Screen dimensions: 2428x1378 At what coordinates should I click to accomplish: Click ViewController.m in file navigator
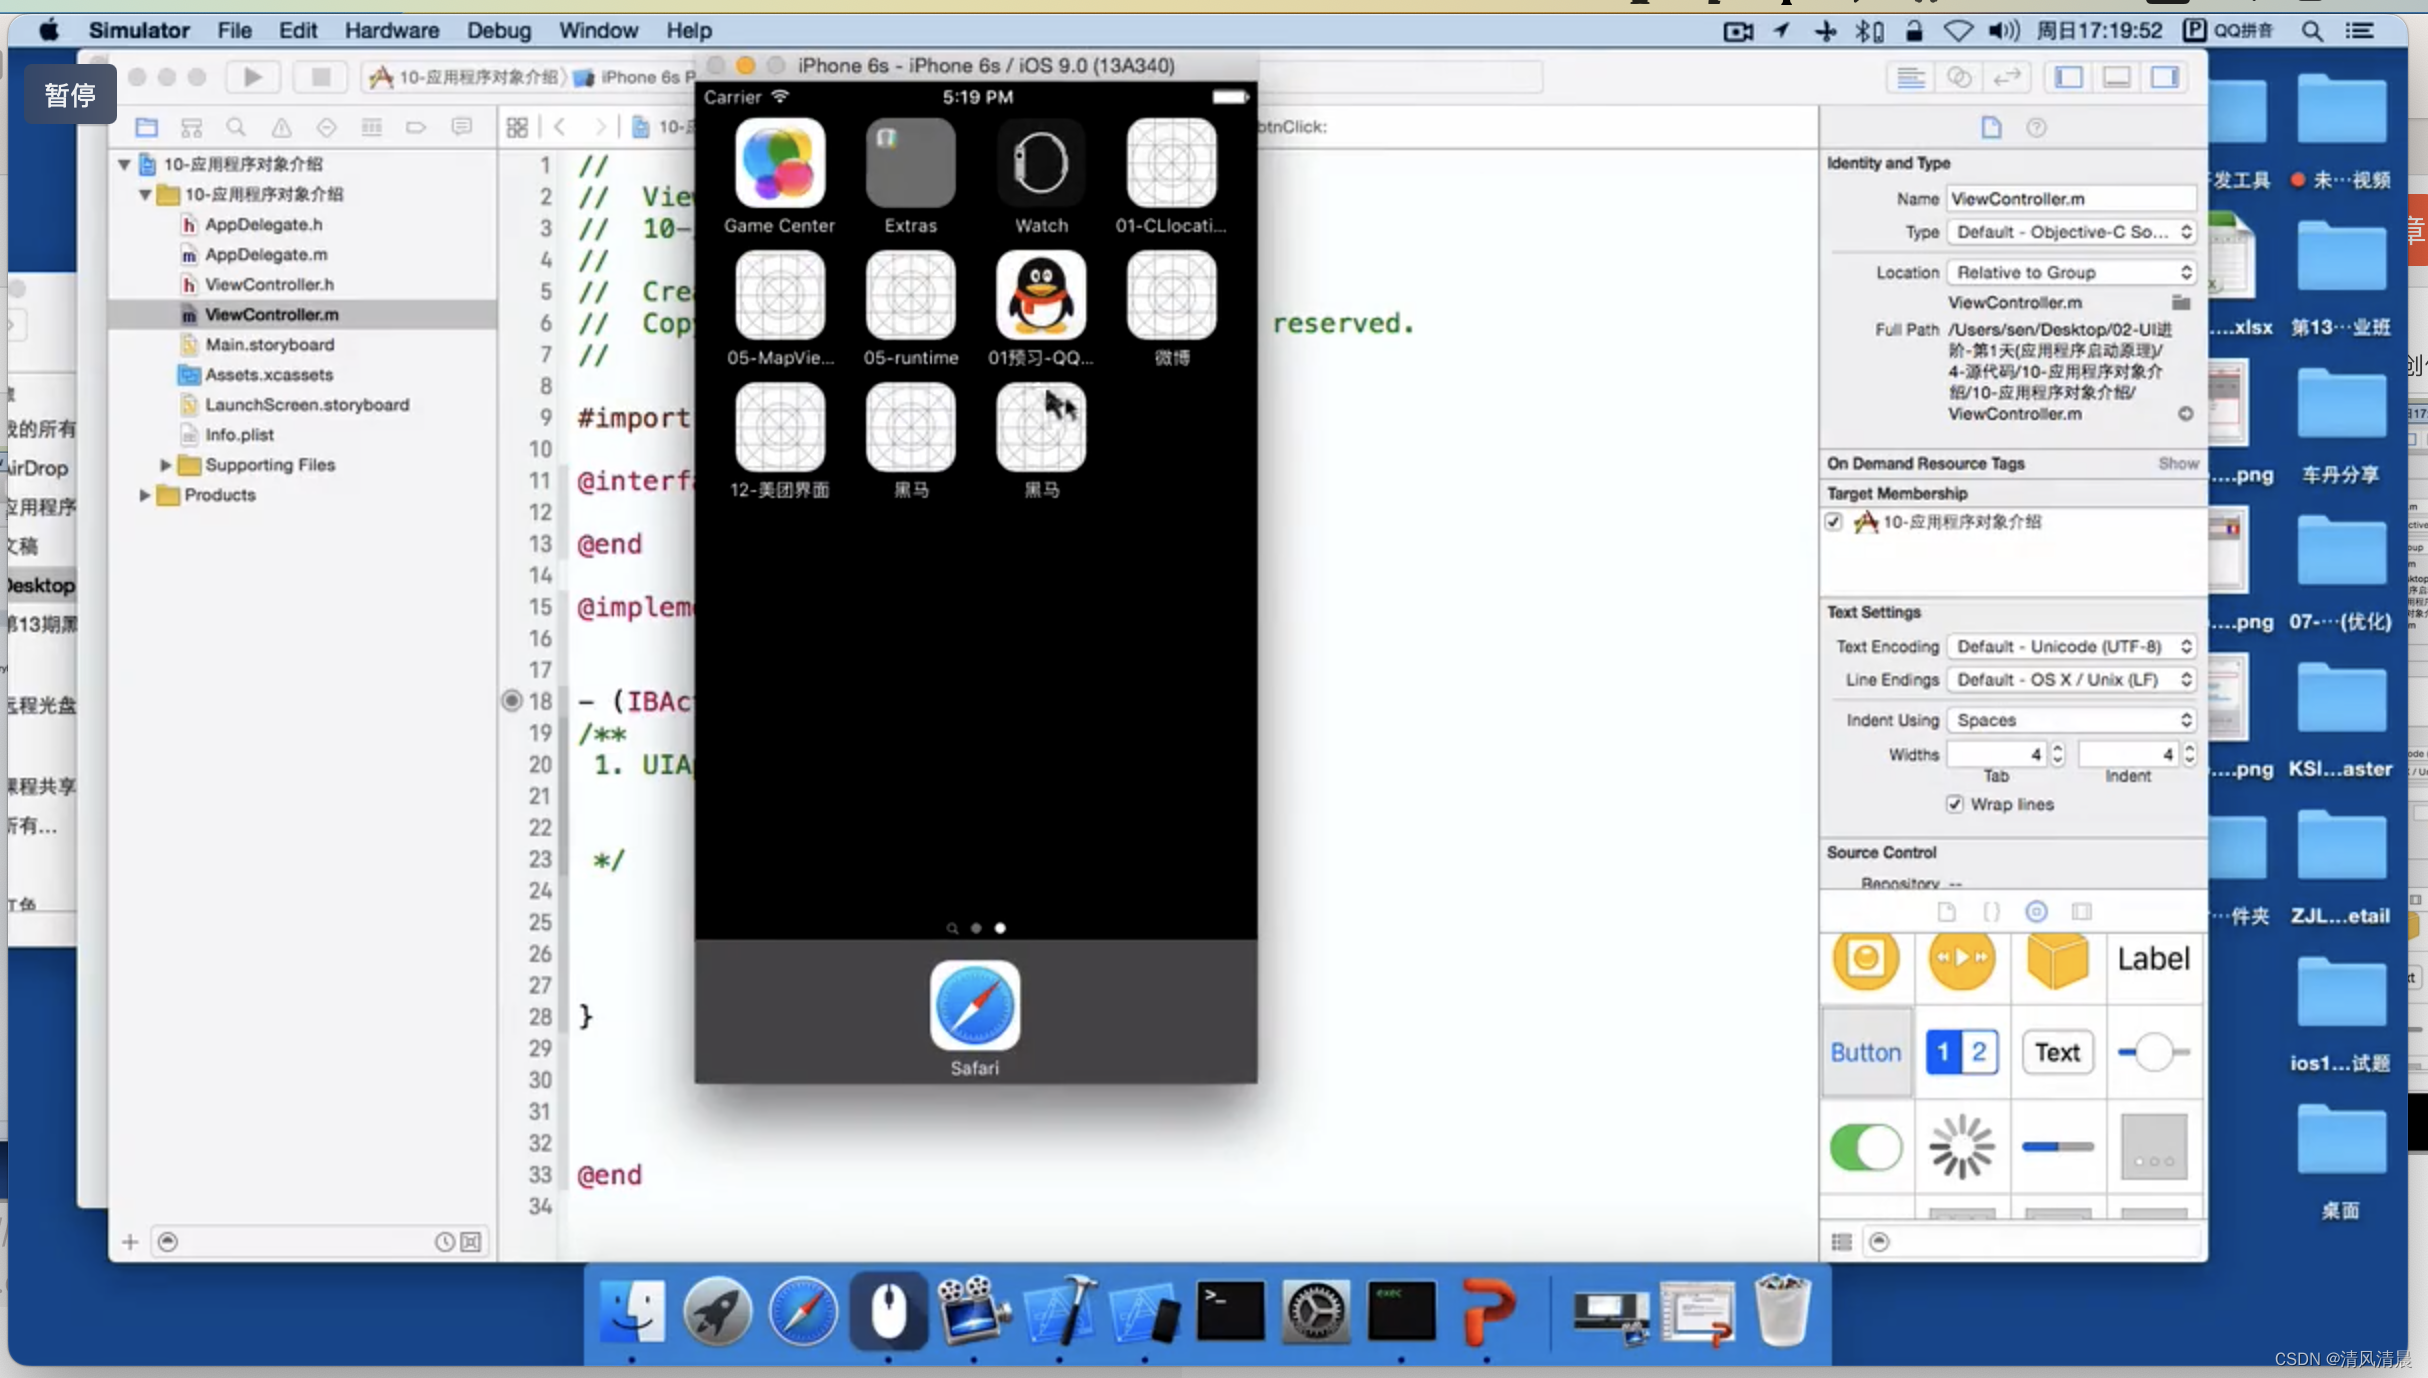(x=273, y=314)
